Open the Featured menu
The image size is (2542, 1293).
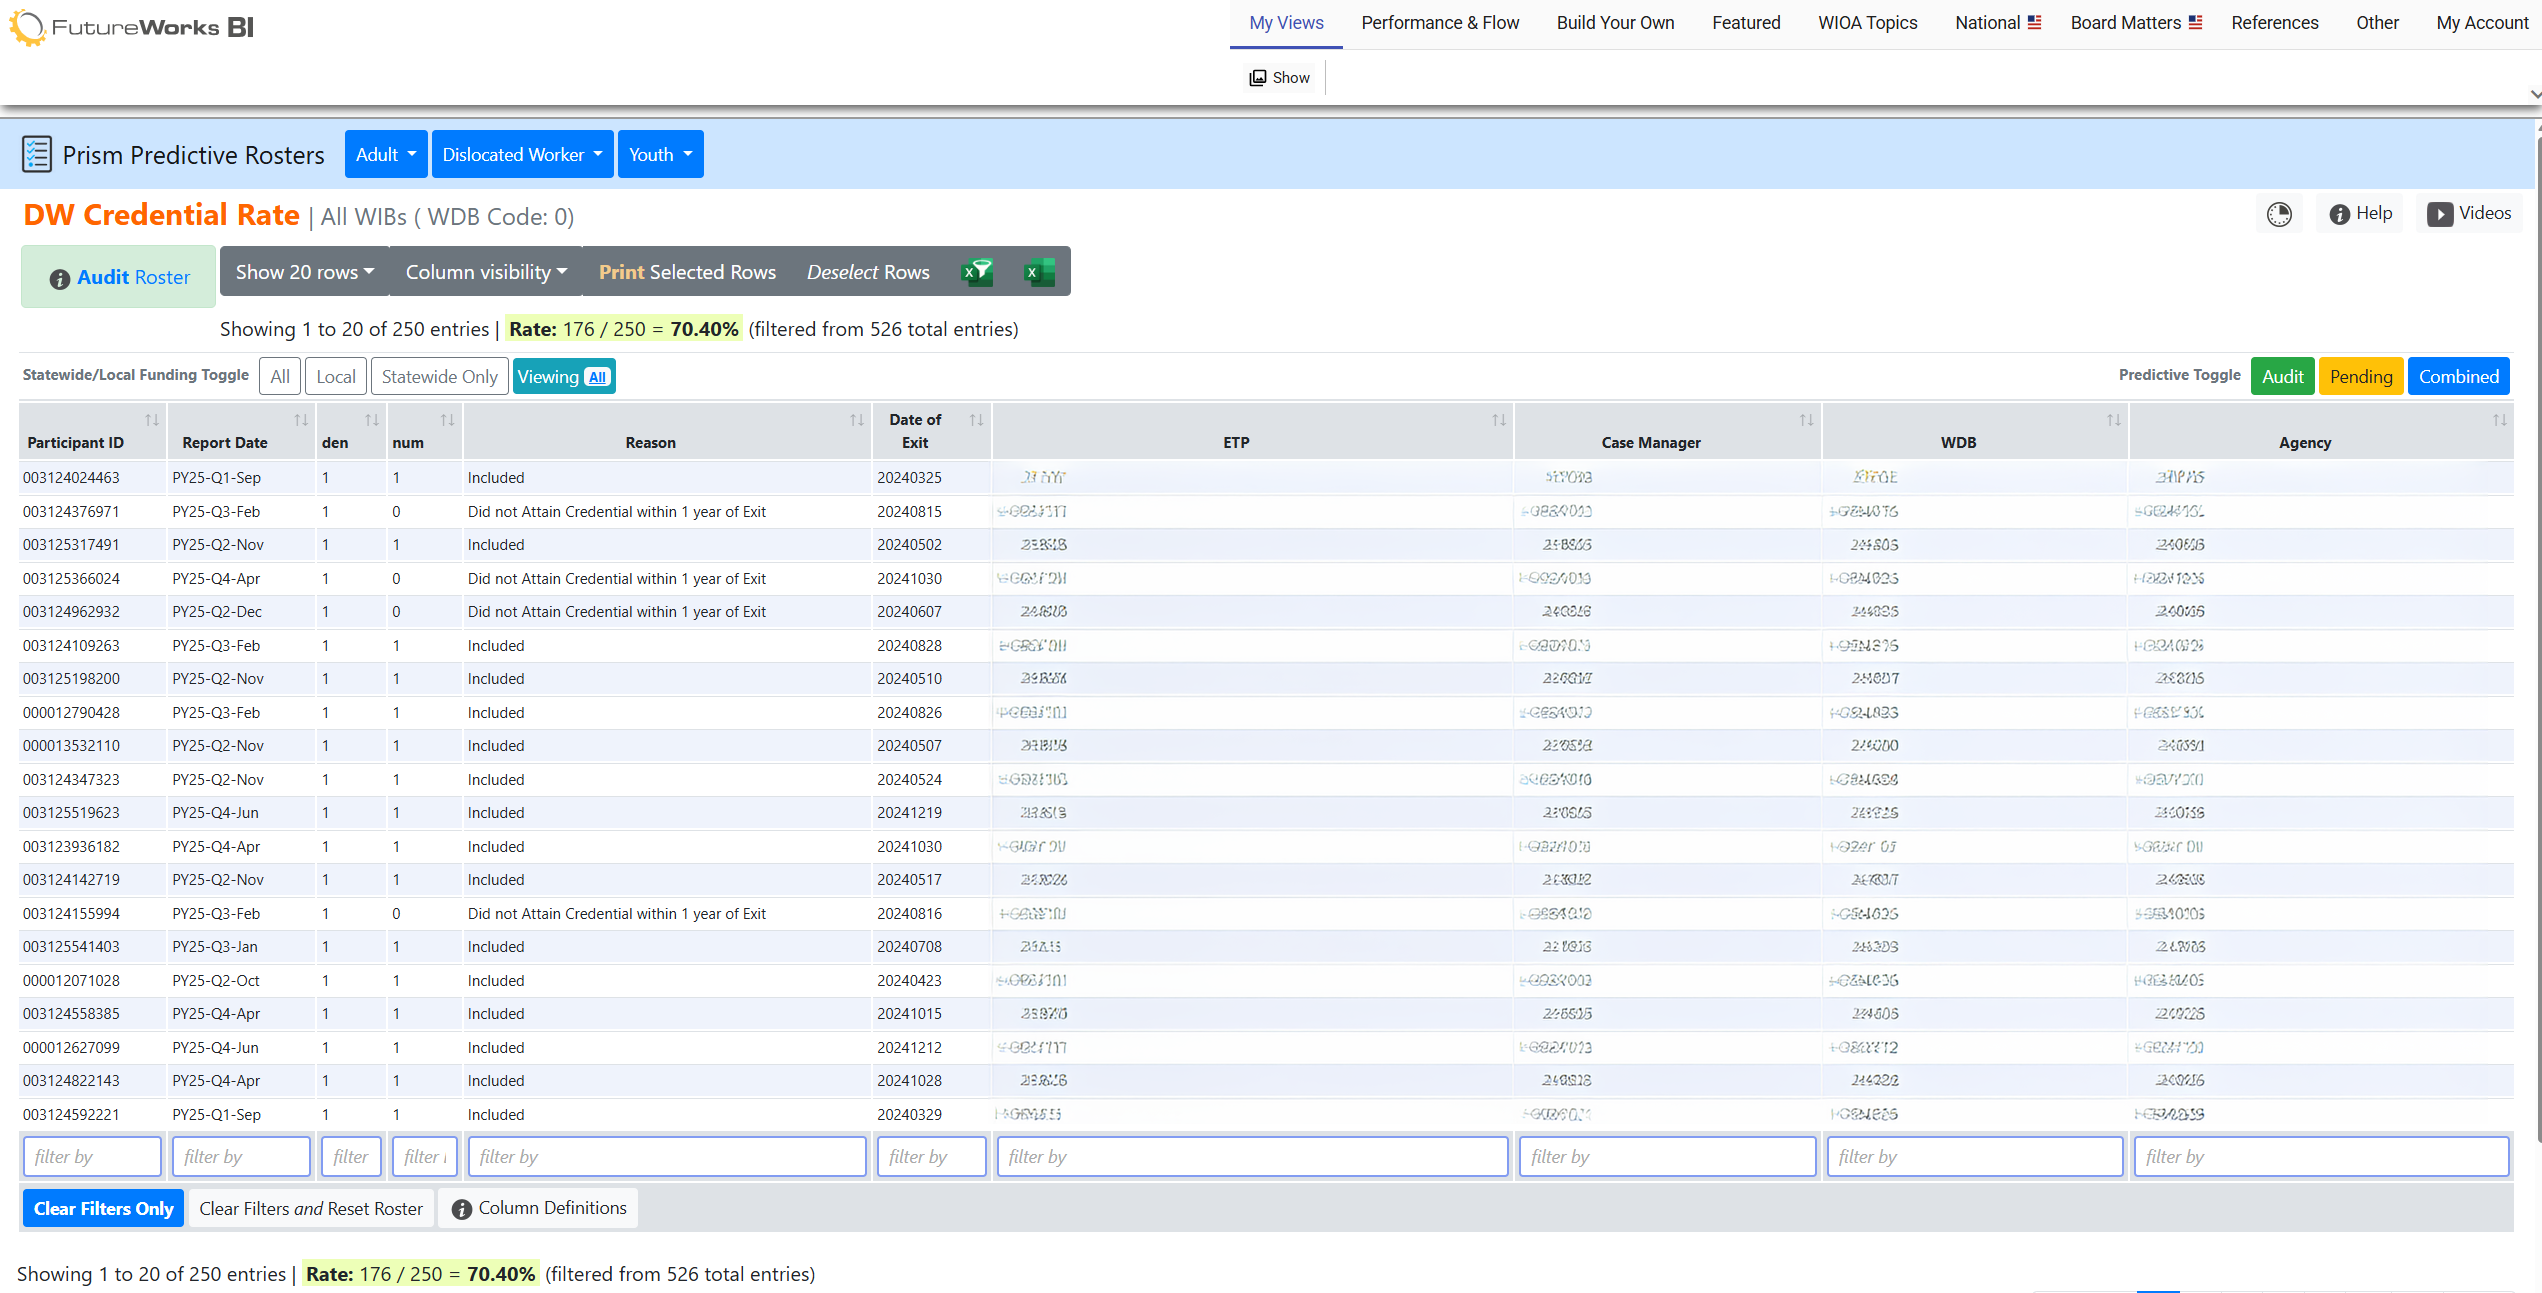(x=1746, y=23)
